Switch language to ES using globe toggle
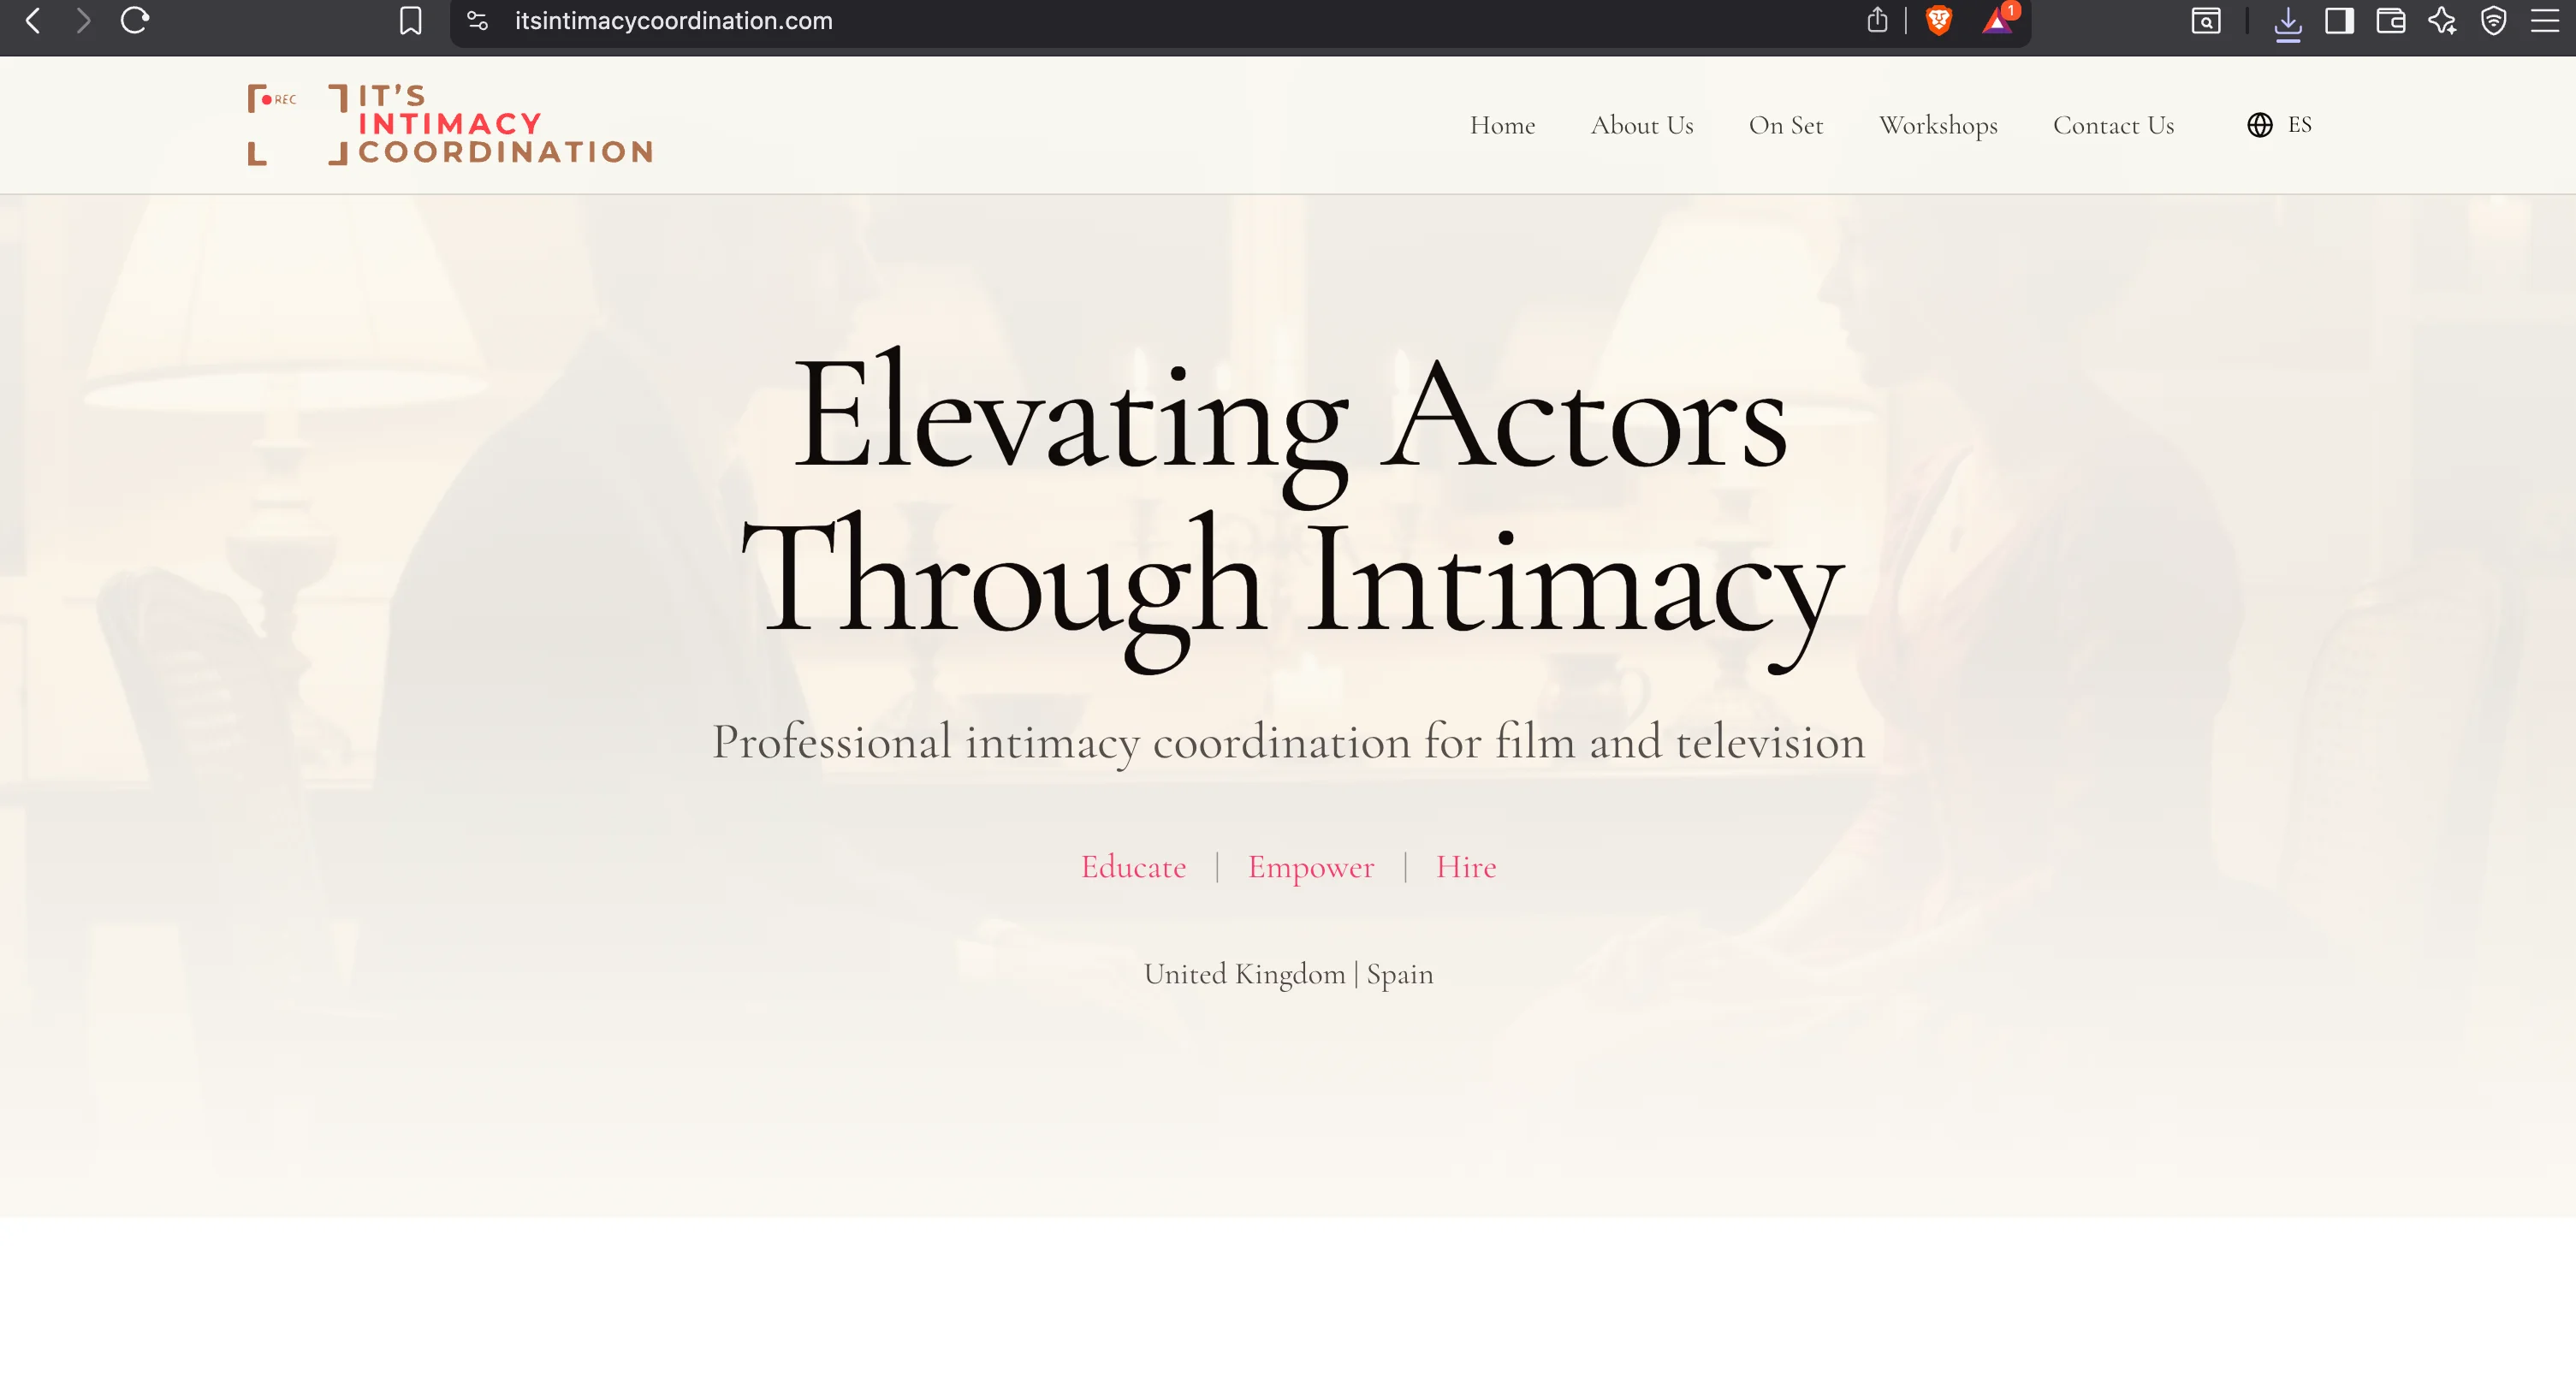Viewport: 2576px width, 1383px height. [x=2300, y=124]
